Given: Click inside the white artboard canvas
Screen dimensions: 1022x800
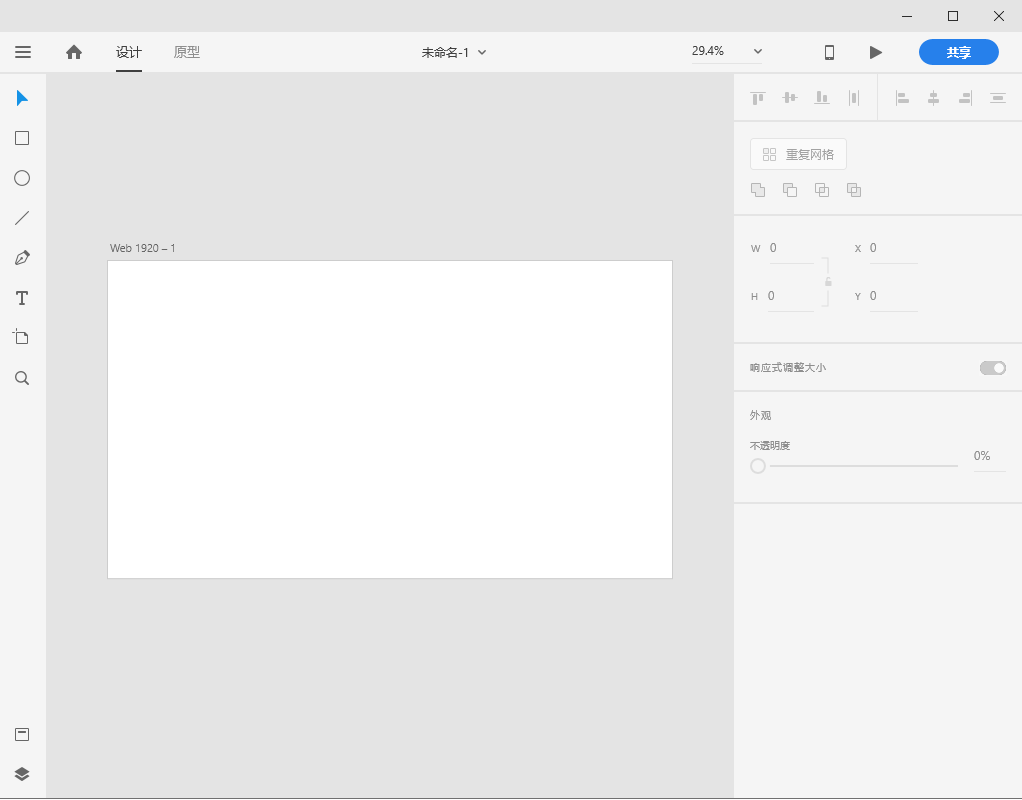Looking at the screenshot, I should [x=390, y=419].
